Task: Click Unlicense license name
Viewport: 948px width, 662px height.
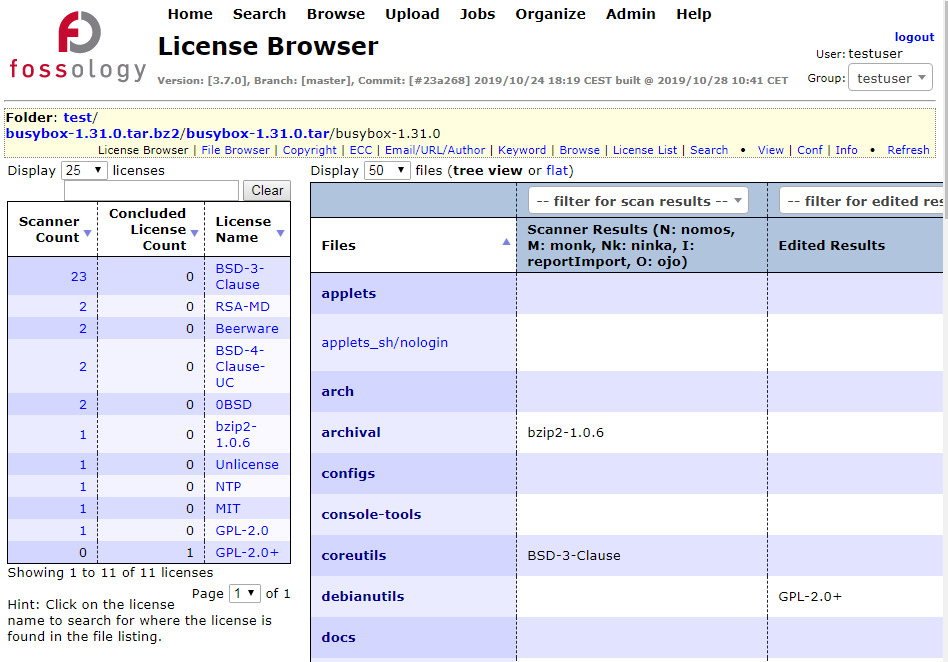Action: pos(247,464)
